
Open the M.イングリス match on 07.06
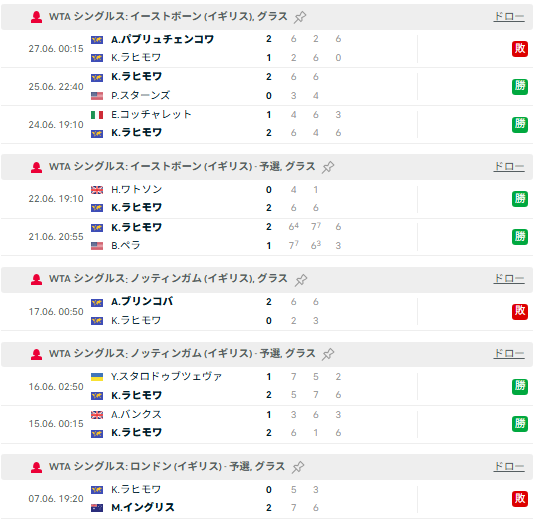click(267, 499)
